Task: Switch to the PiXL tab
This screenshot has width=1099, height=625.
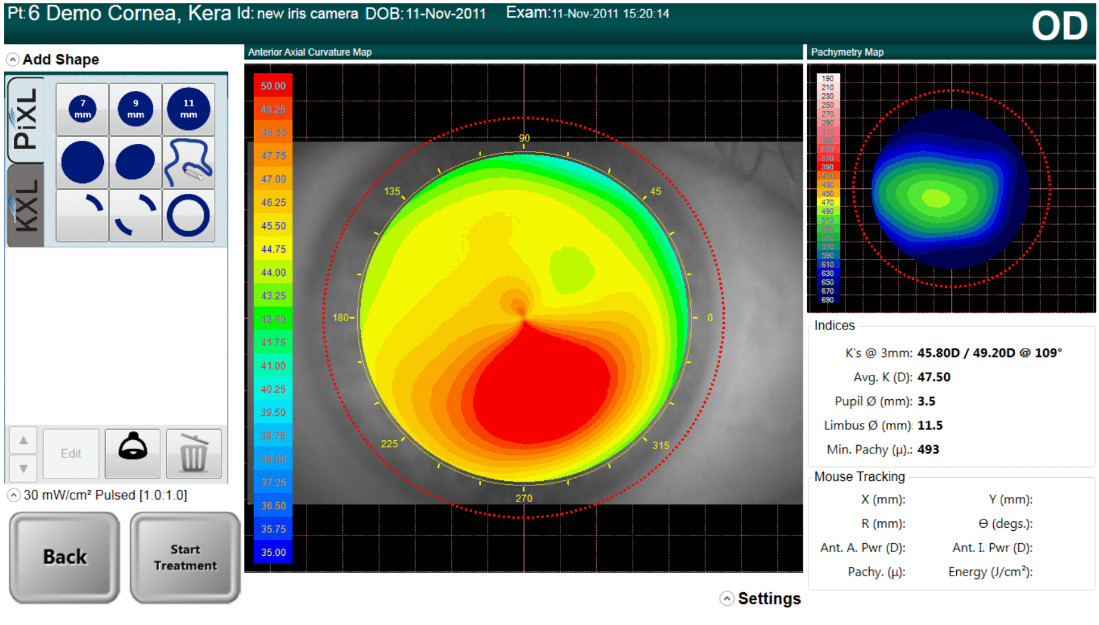Action: (x=25, y=119)
